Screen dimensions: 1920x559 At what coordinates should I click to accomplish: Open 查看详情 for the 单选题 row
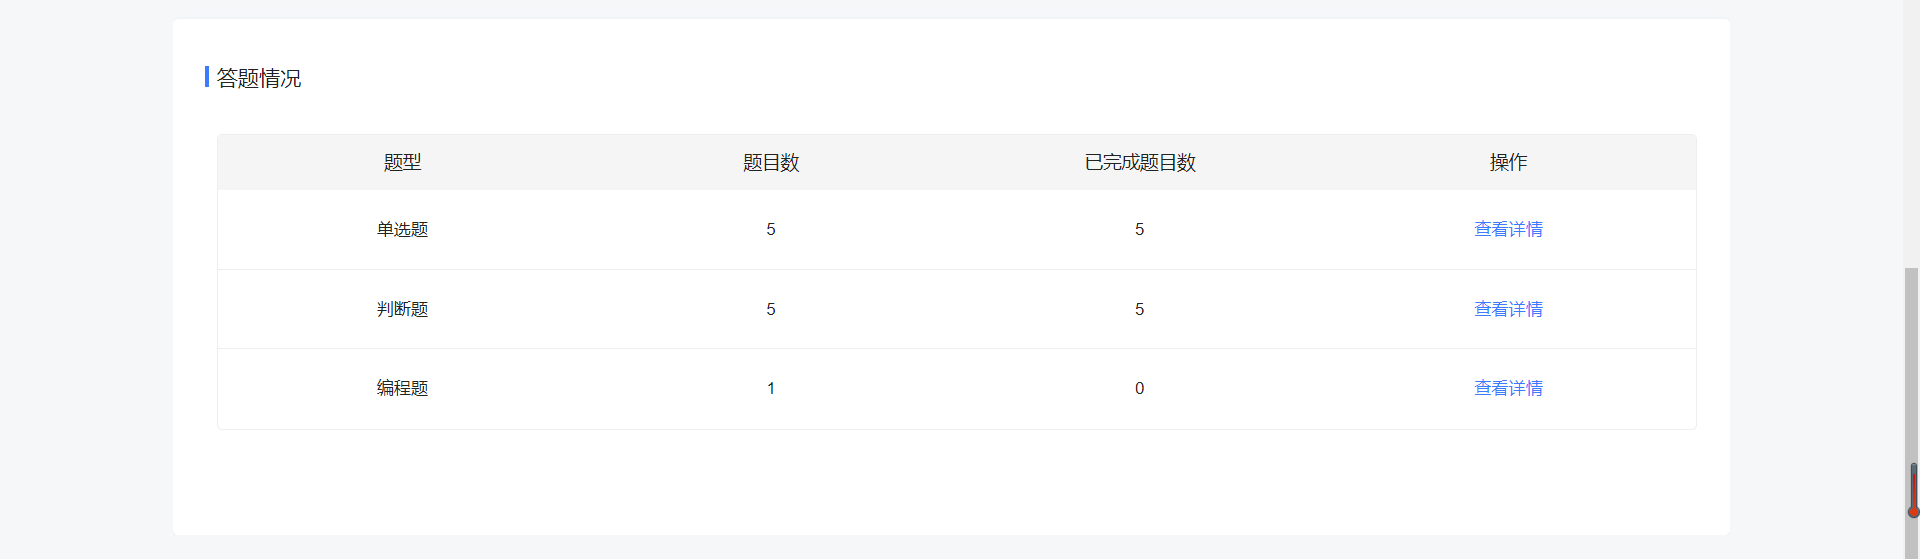(1508, 229)
